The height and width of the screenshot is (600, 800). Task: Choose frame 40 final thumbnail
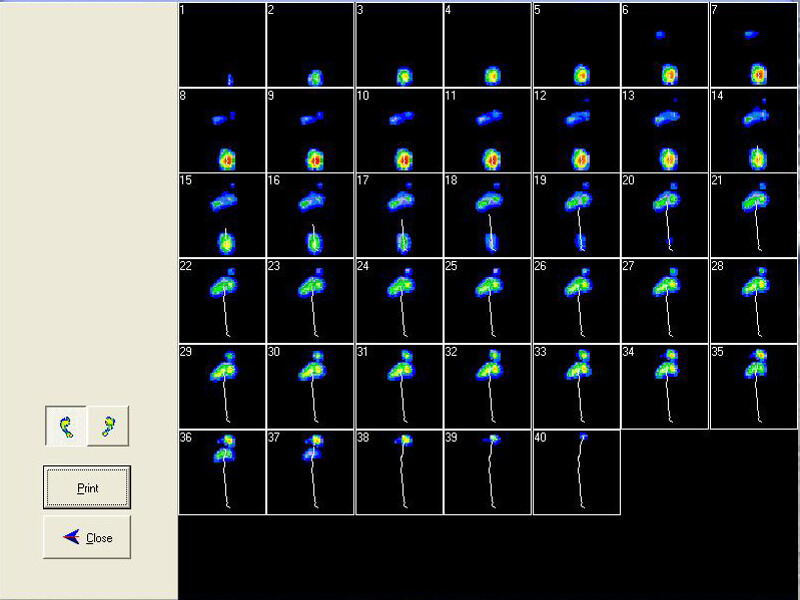(577, 472)
